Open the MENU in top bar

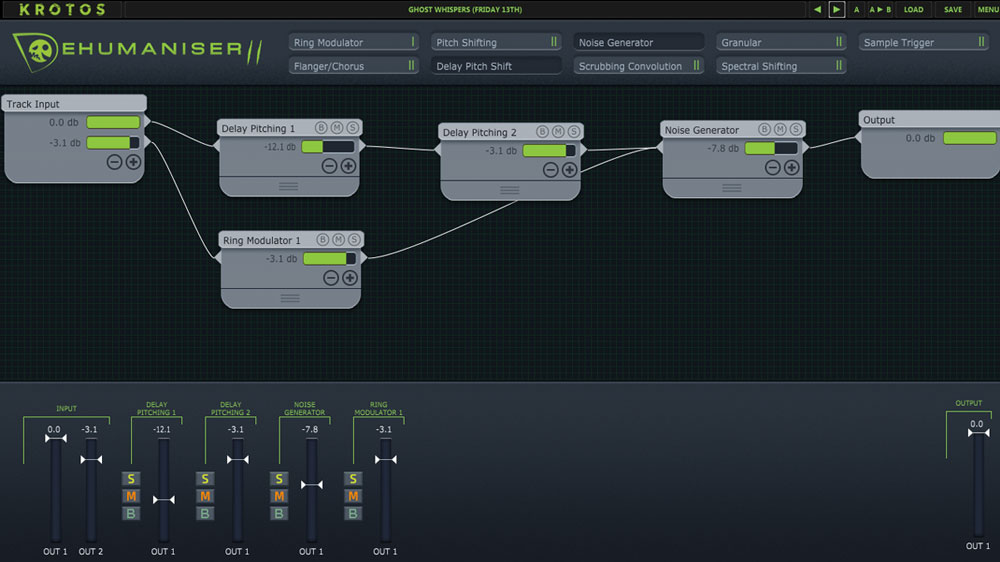tap(988, 10)
